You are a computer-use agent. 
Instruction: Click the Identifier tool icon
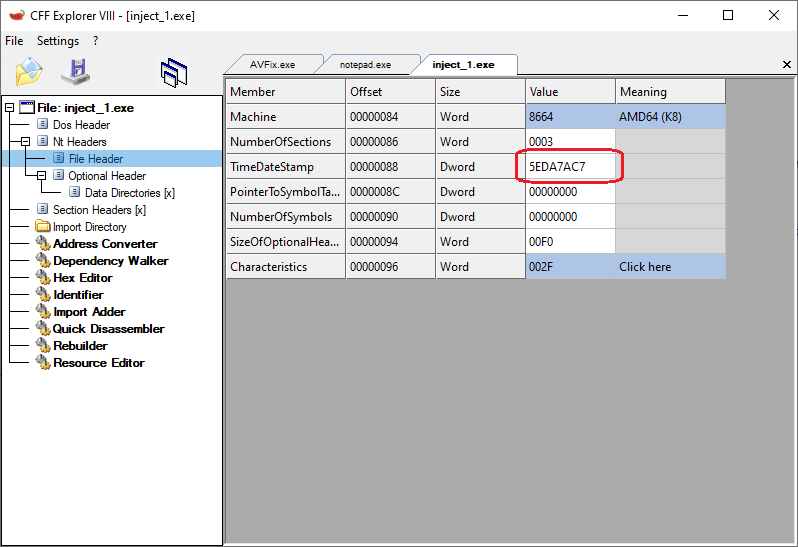43,295
